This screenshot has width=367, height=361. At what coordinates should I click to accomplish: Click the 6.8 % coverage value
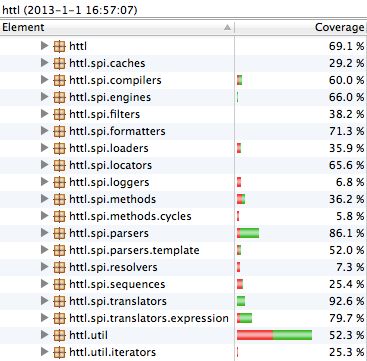[350, 182]
